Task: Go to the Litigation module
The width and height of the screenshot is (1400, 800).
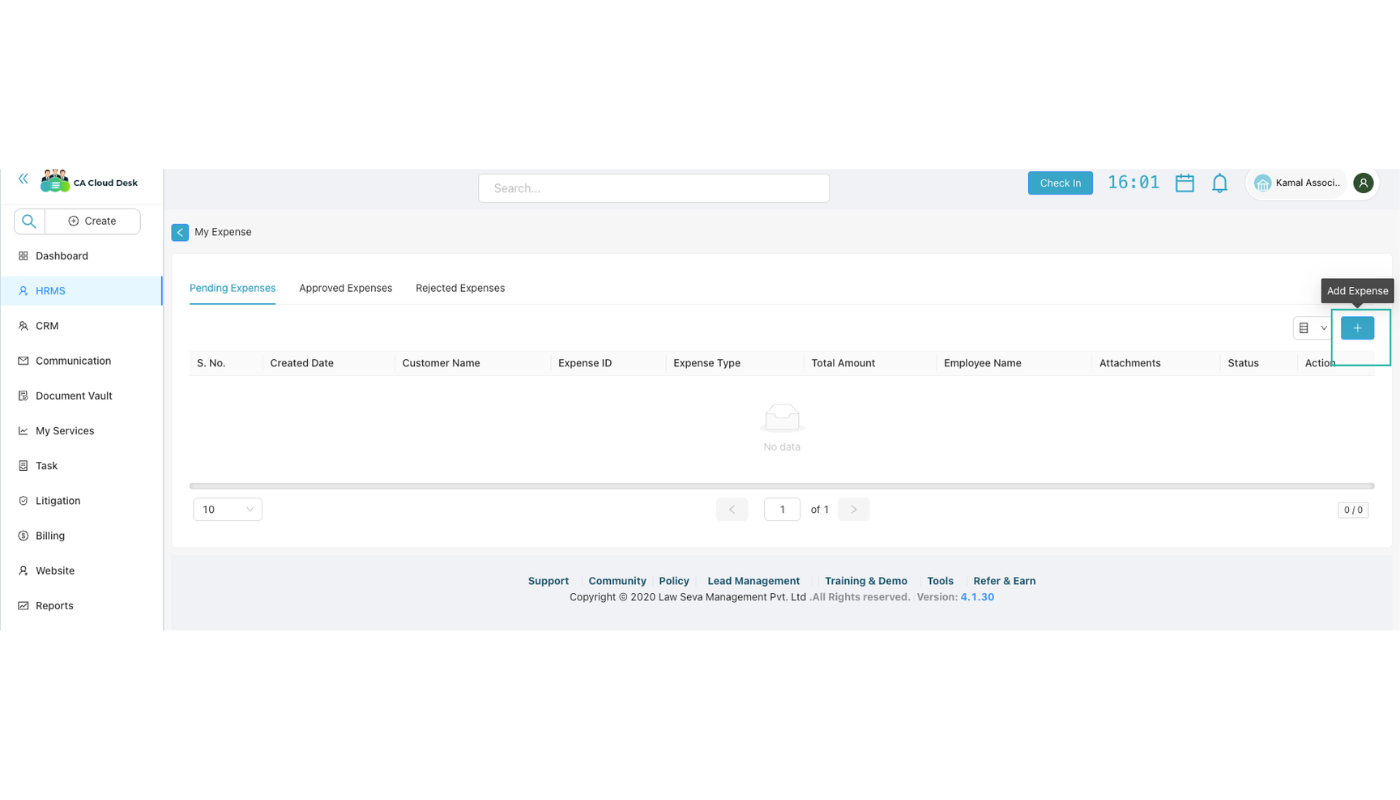Action: (57, 500)
